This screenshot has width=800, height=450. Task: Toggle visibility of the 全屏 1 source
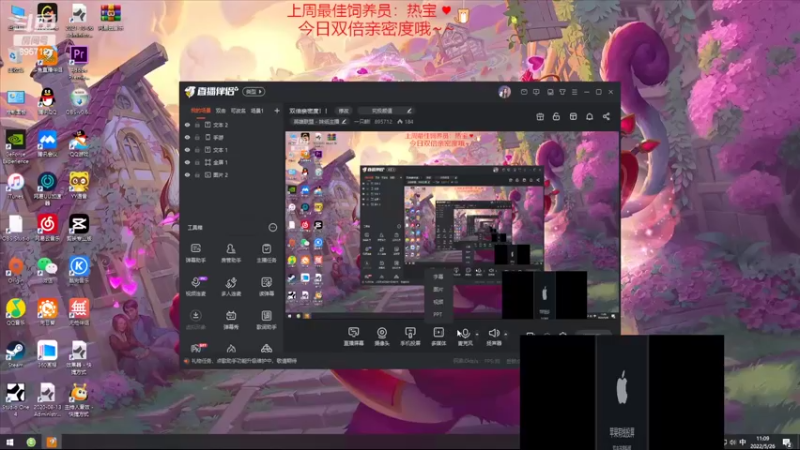tap(187, 162)
